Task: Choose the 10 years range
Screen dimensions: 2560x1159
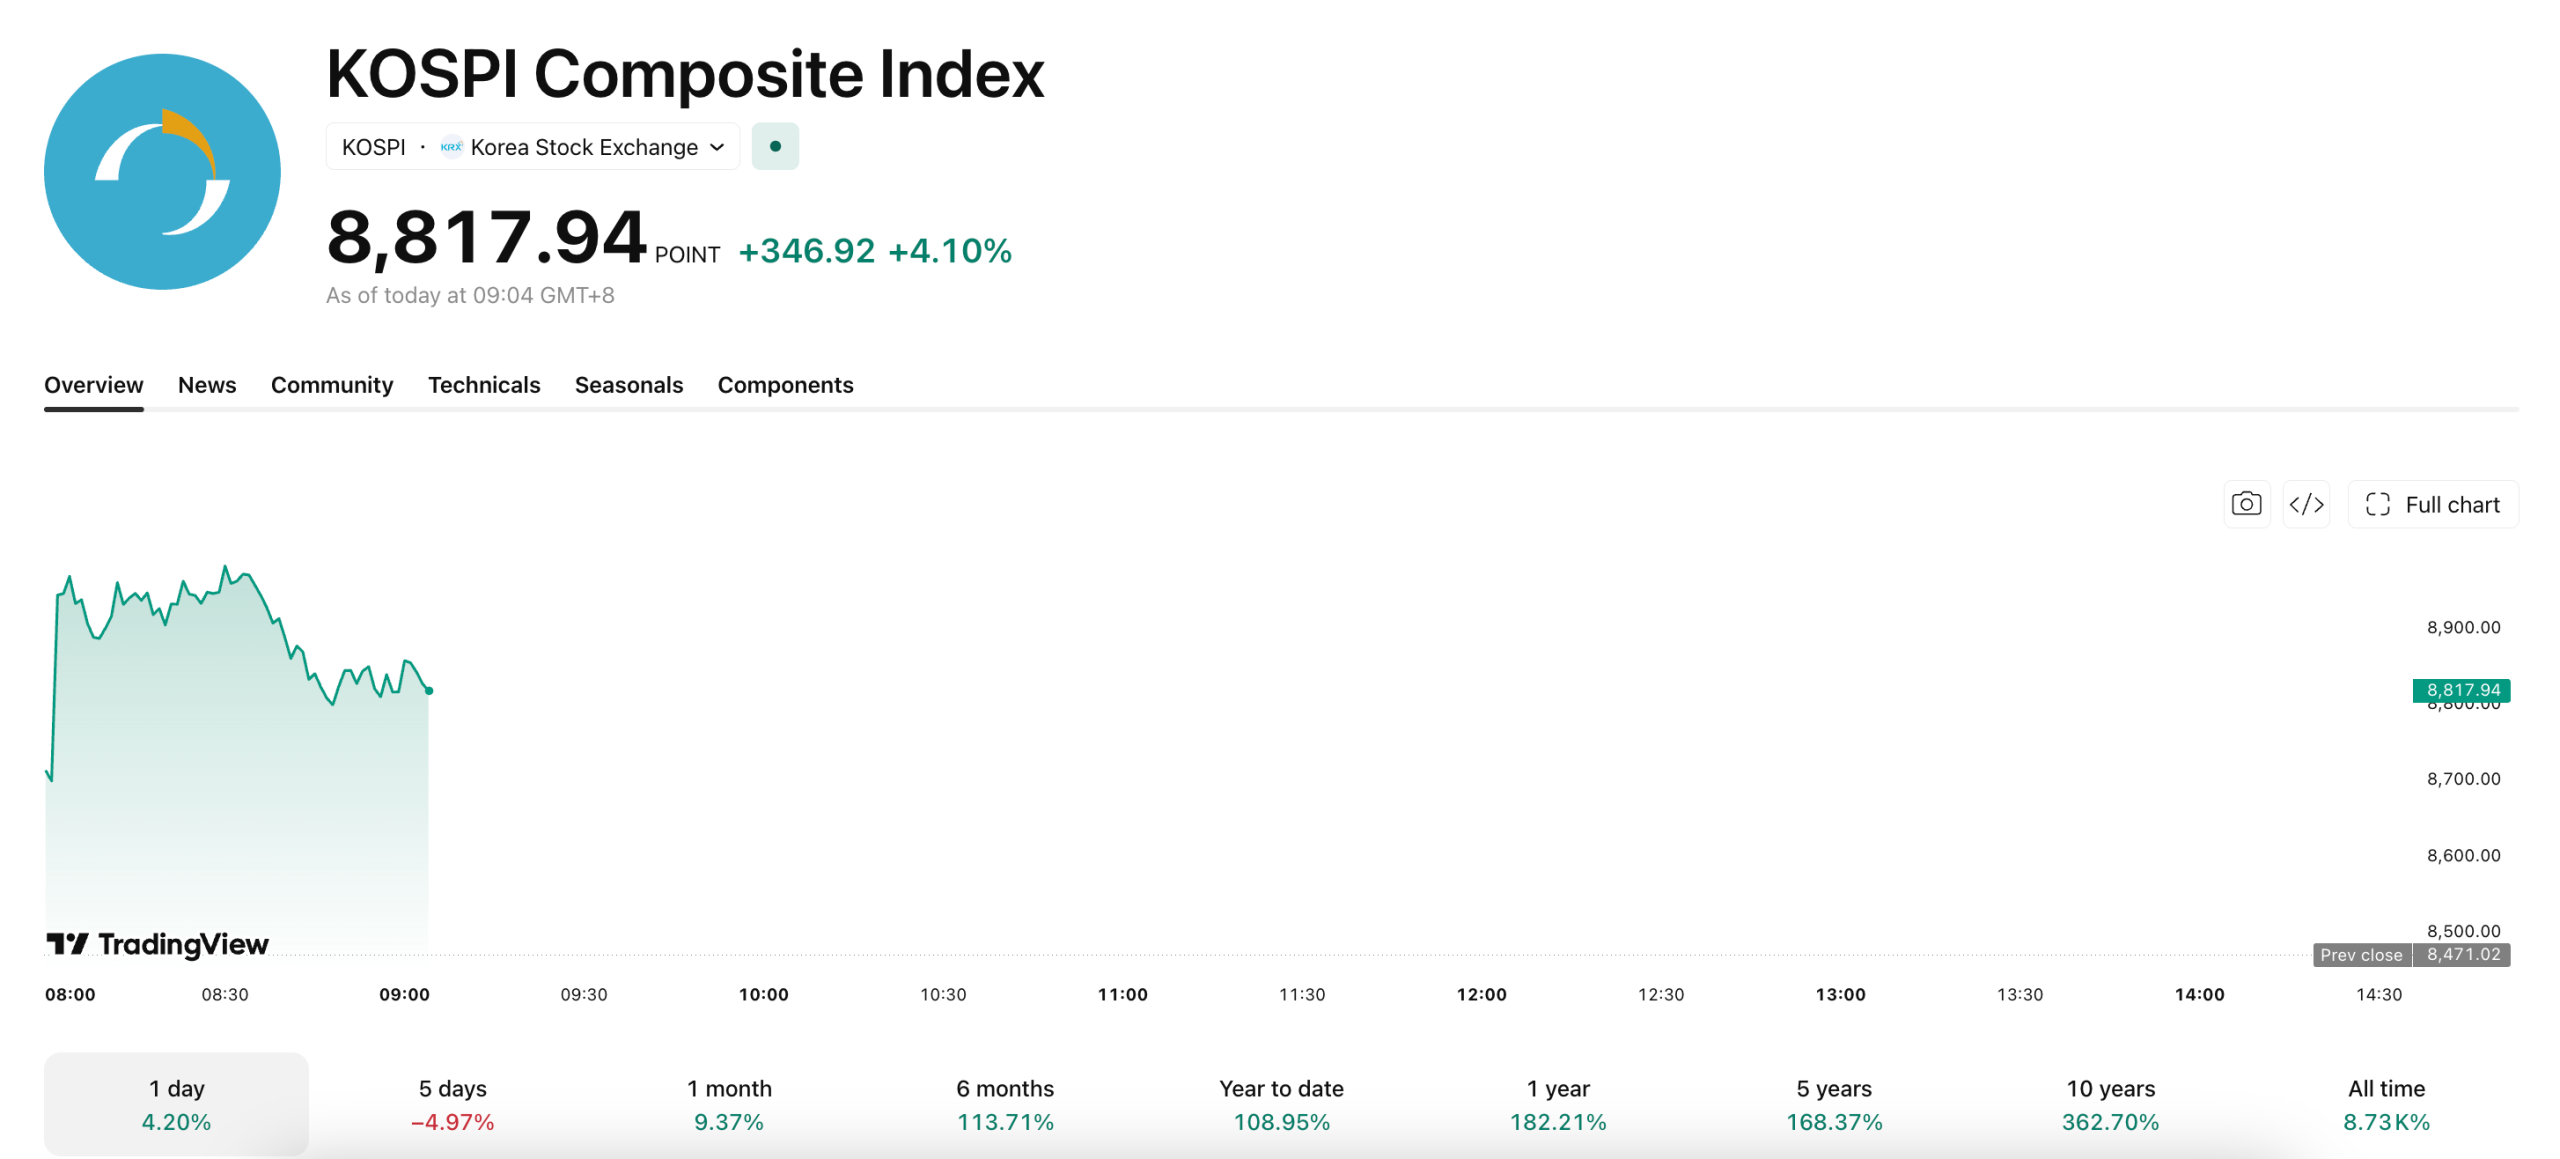Action: click(x=2110, y=1104)
